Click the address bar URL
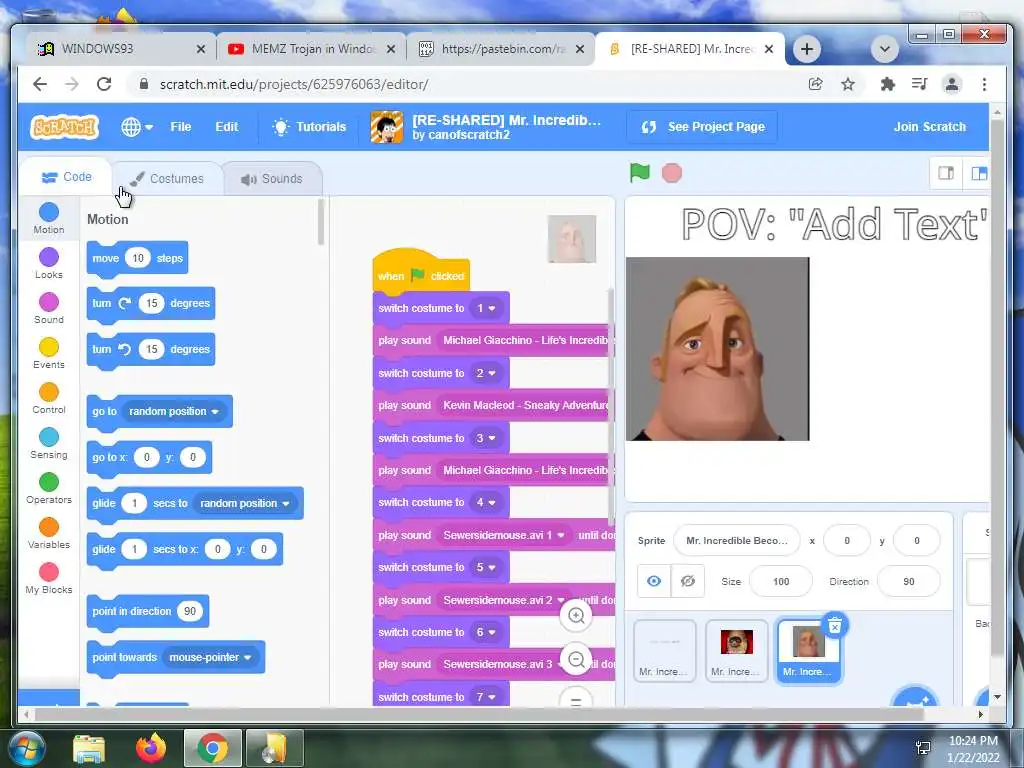This screenshot has height=768, width=1024. (x=294, y=84)
